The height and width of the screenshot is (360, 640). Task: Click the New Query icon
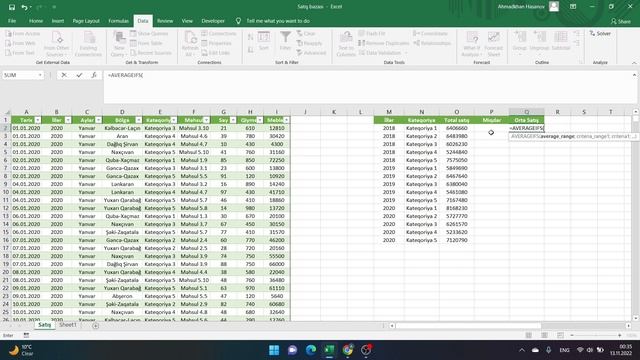(119, 38)
